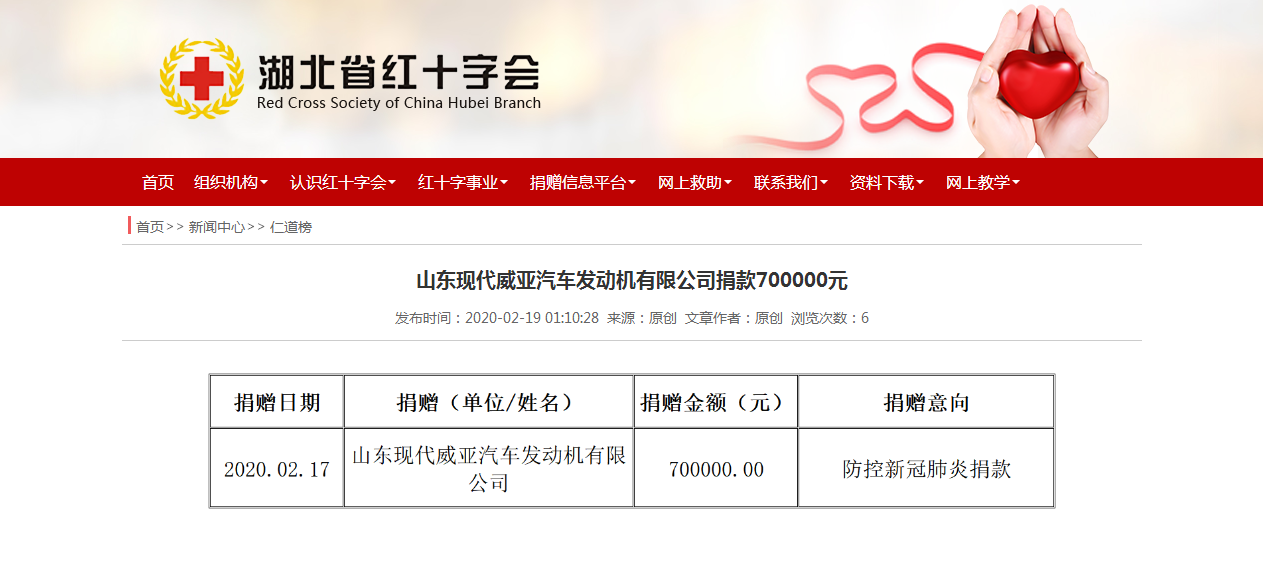Click the 湖北省红十字会 site title
This screenshot has width=1263, height=574.
tap(399, 71)
